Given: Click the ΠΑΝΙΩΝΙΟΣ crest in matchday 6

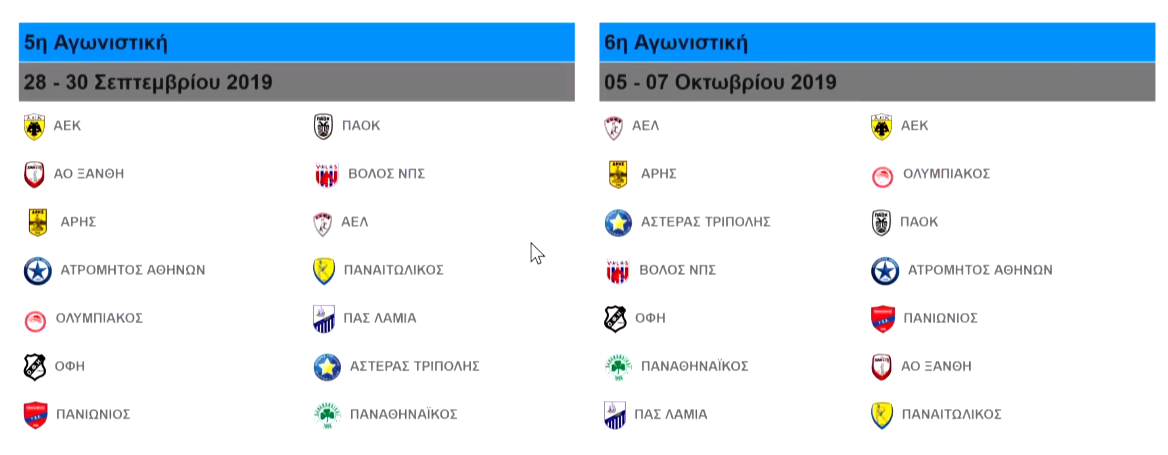Looking at the screenshot, I should (x=882, y=319).
